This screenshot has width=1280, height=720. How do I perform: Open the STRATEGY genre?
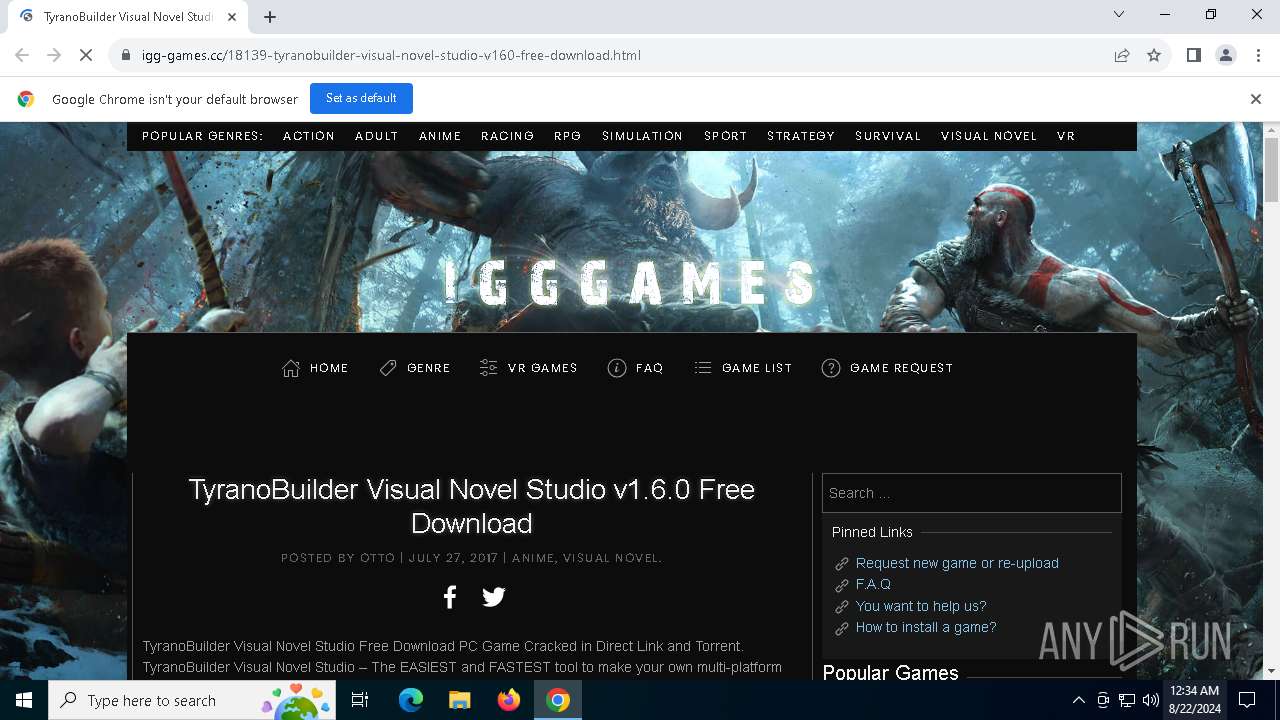(801, 136)
